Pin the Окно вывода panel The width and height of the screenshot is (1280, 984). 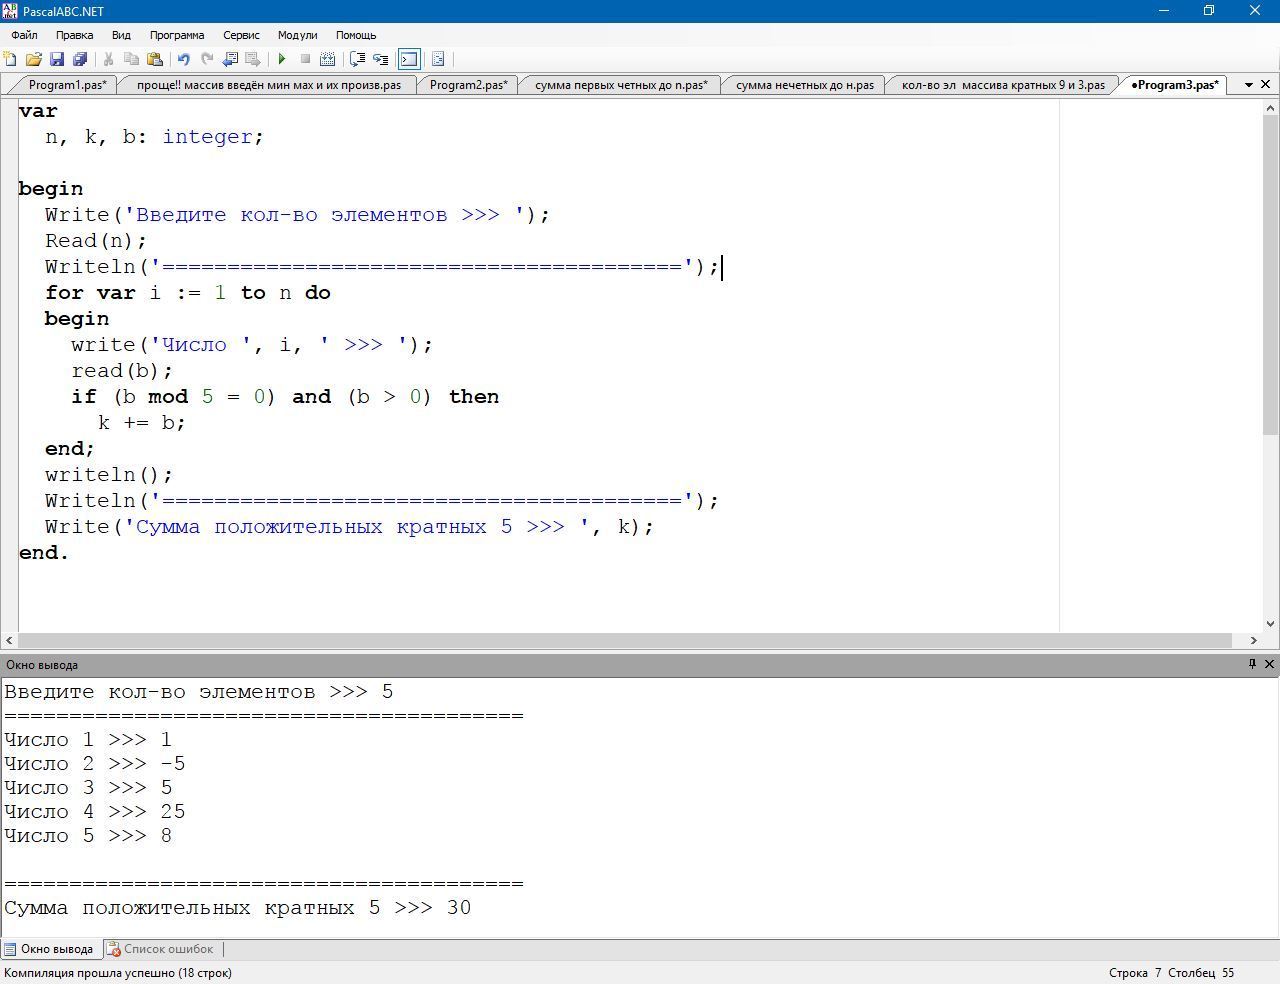click(1252, 664)
